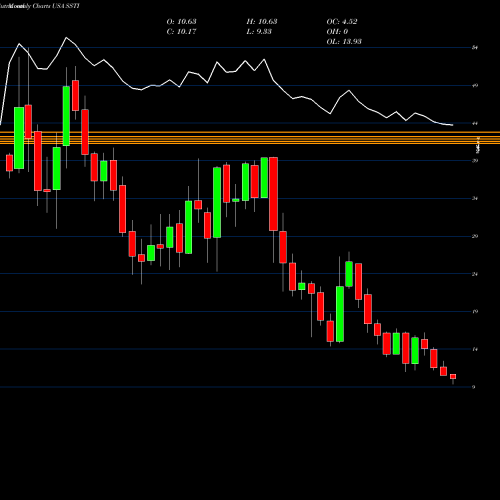Click the 34 price axis label
Image resolution: width=500 pixels, height=500 pixels.
pyautogui.click(x=475, y=198)
